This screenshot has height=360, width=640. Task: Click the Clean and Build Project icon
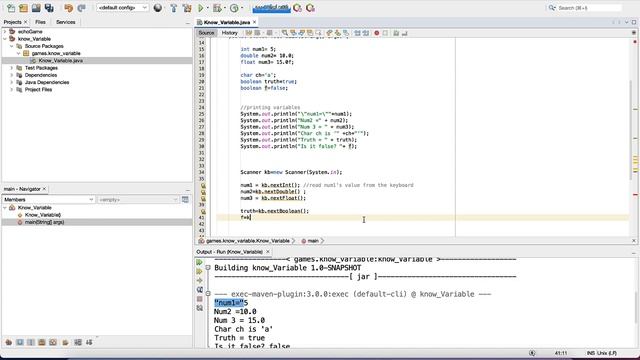(187, 8)
